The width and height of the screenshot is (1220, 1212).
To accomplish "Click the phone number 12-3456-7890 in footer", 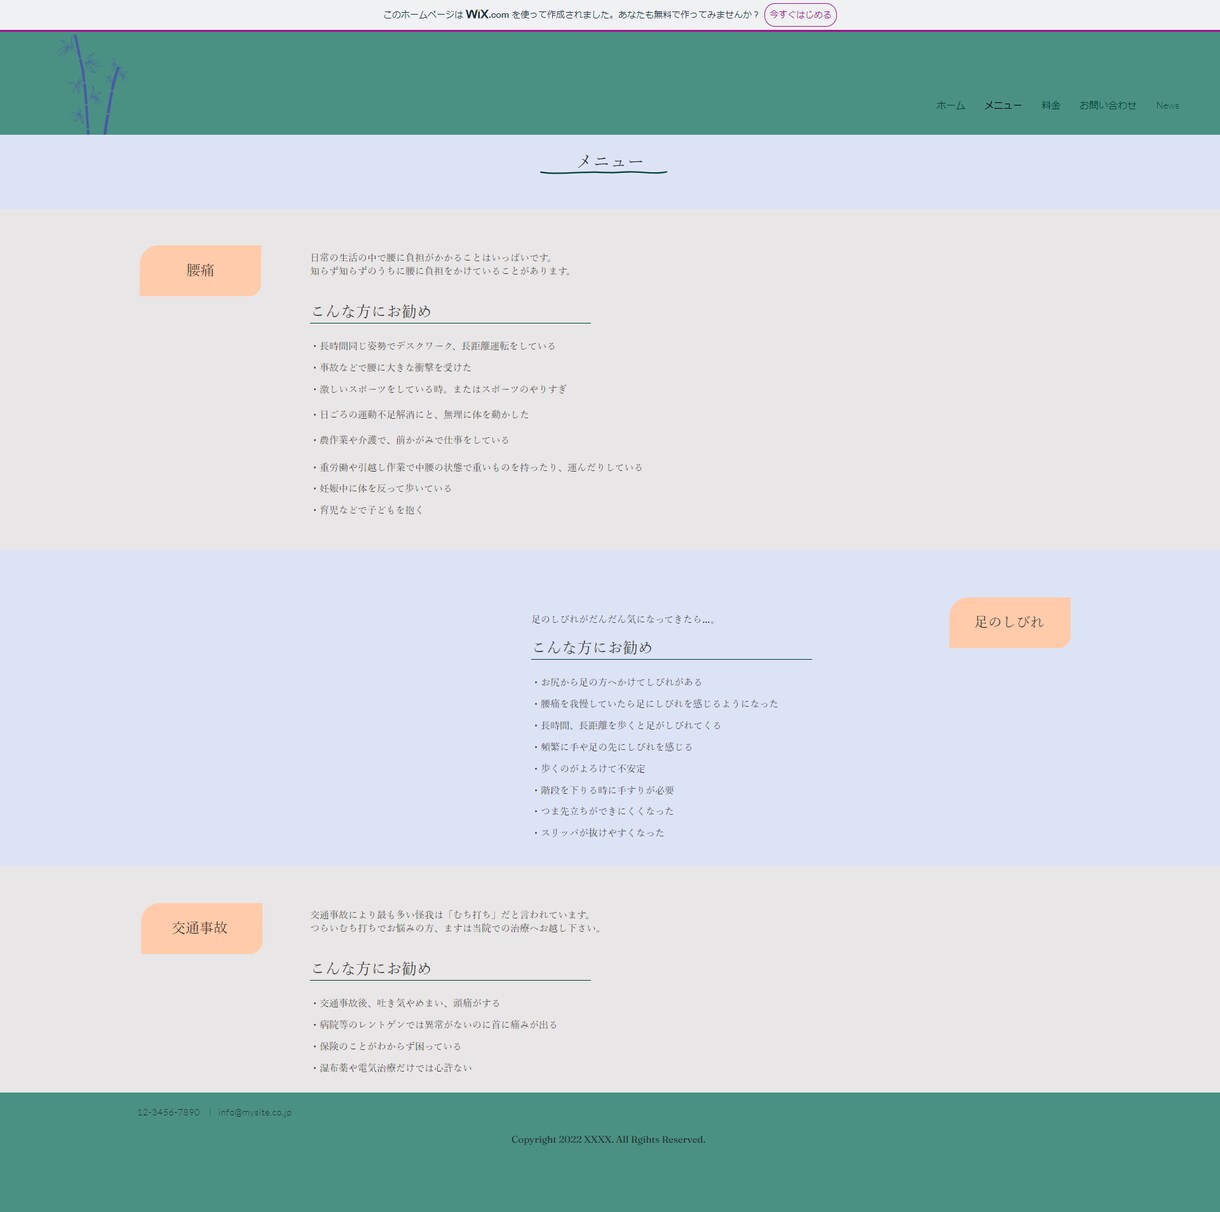I will pyautogui.click(x=168, y=1112).
